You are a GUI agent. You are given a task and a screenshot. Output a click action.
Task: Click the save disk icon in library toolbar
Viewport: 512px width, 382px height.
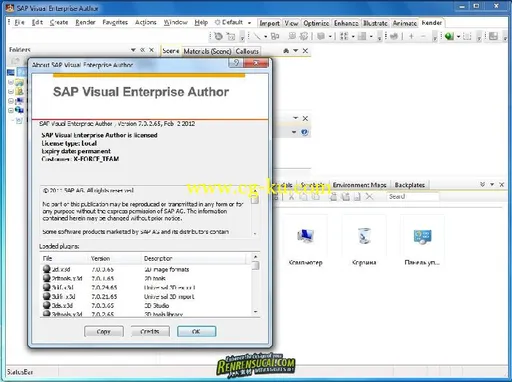tap(357, 197)
